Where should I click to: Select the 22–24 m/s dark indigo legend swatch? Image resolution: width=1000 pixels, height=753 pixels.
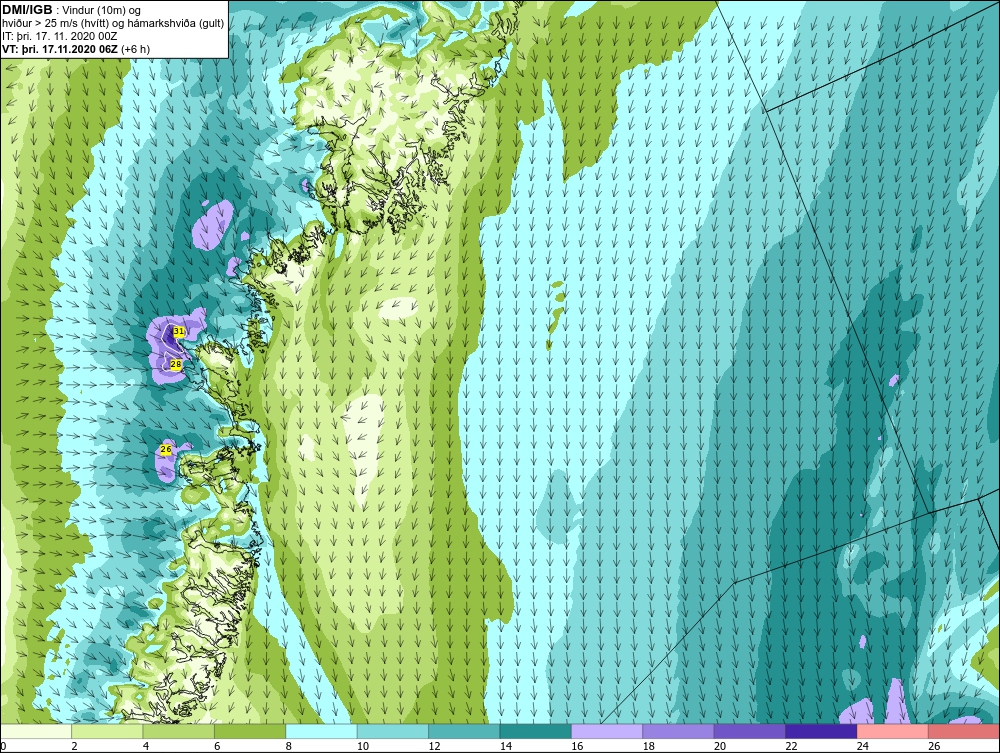coord(821,731)
